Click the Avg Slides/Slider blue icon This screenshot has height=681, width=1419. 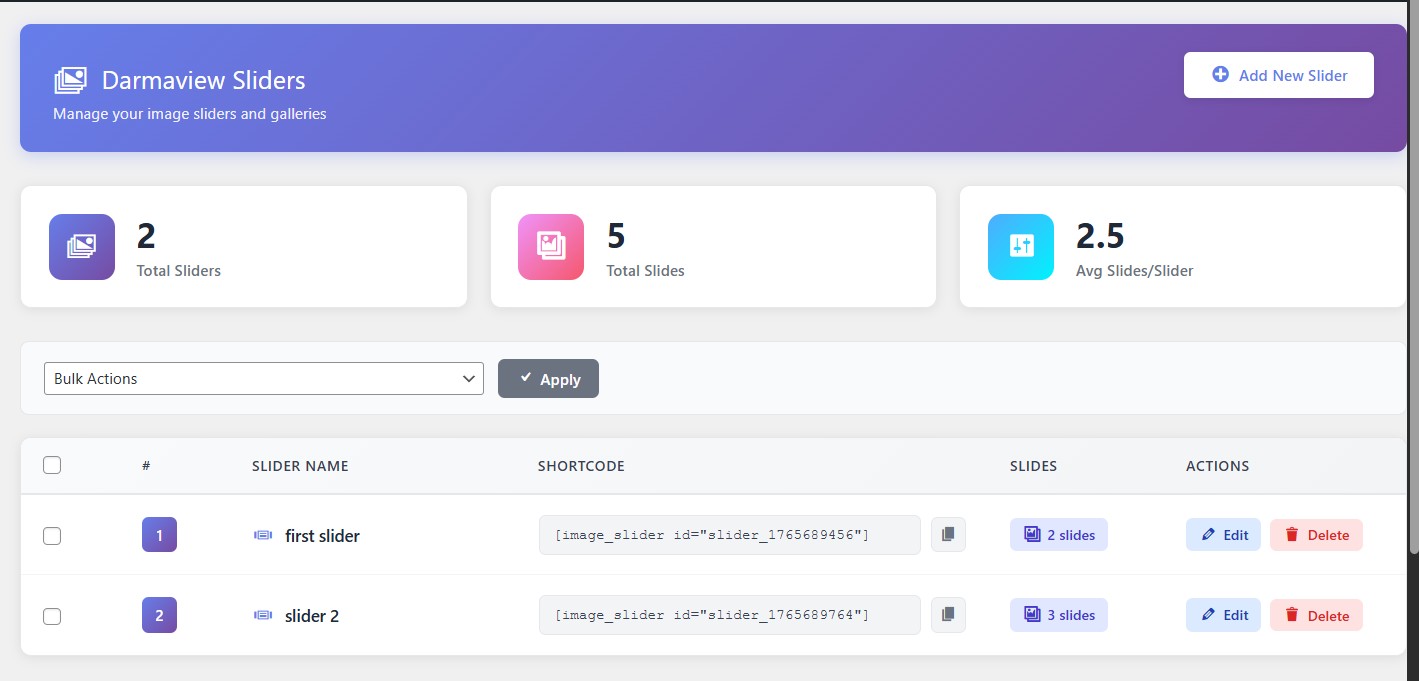click(x=1021, y=247)
